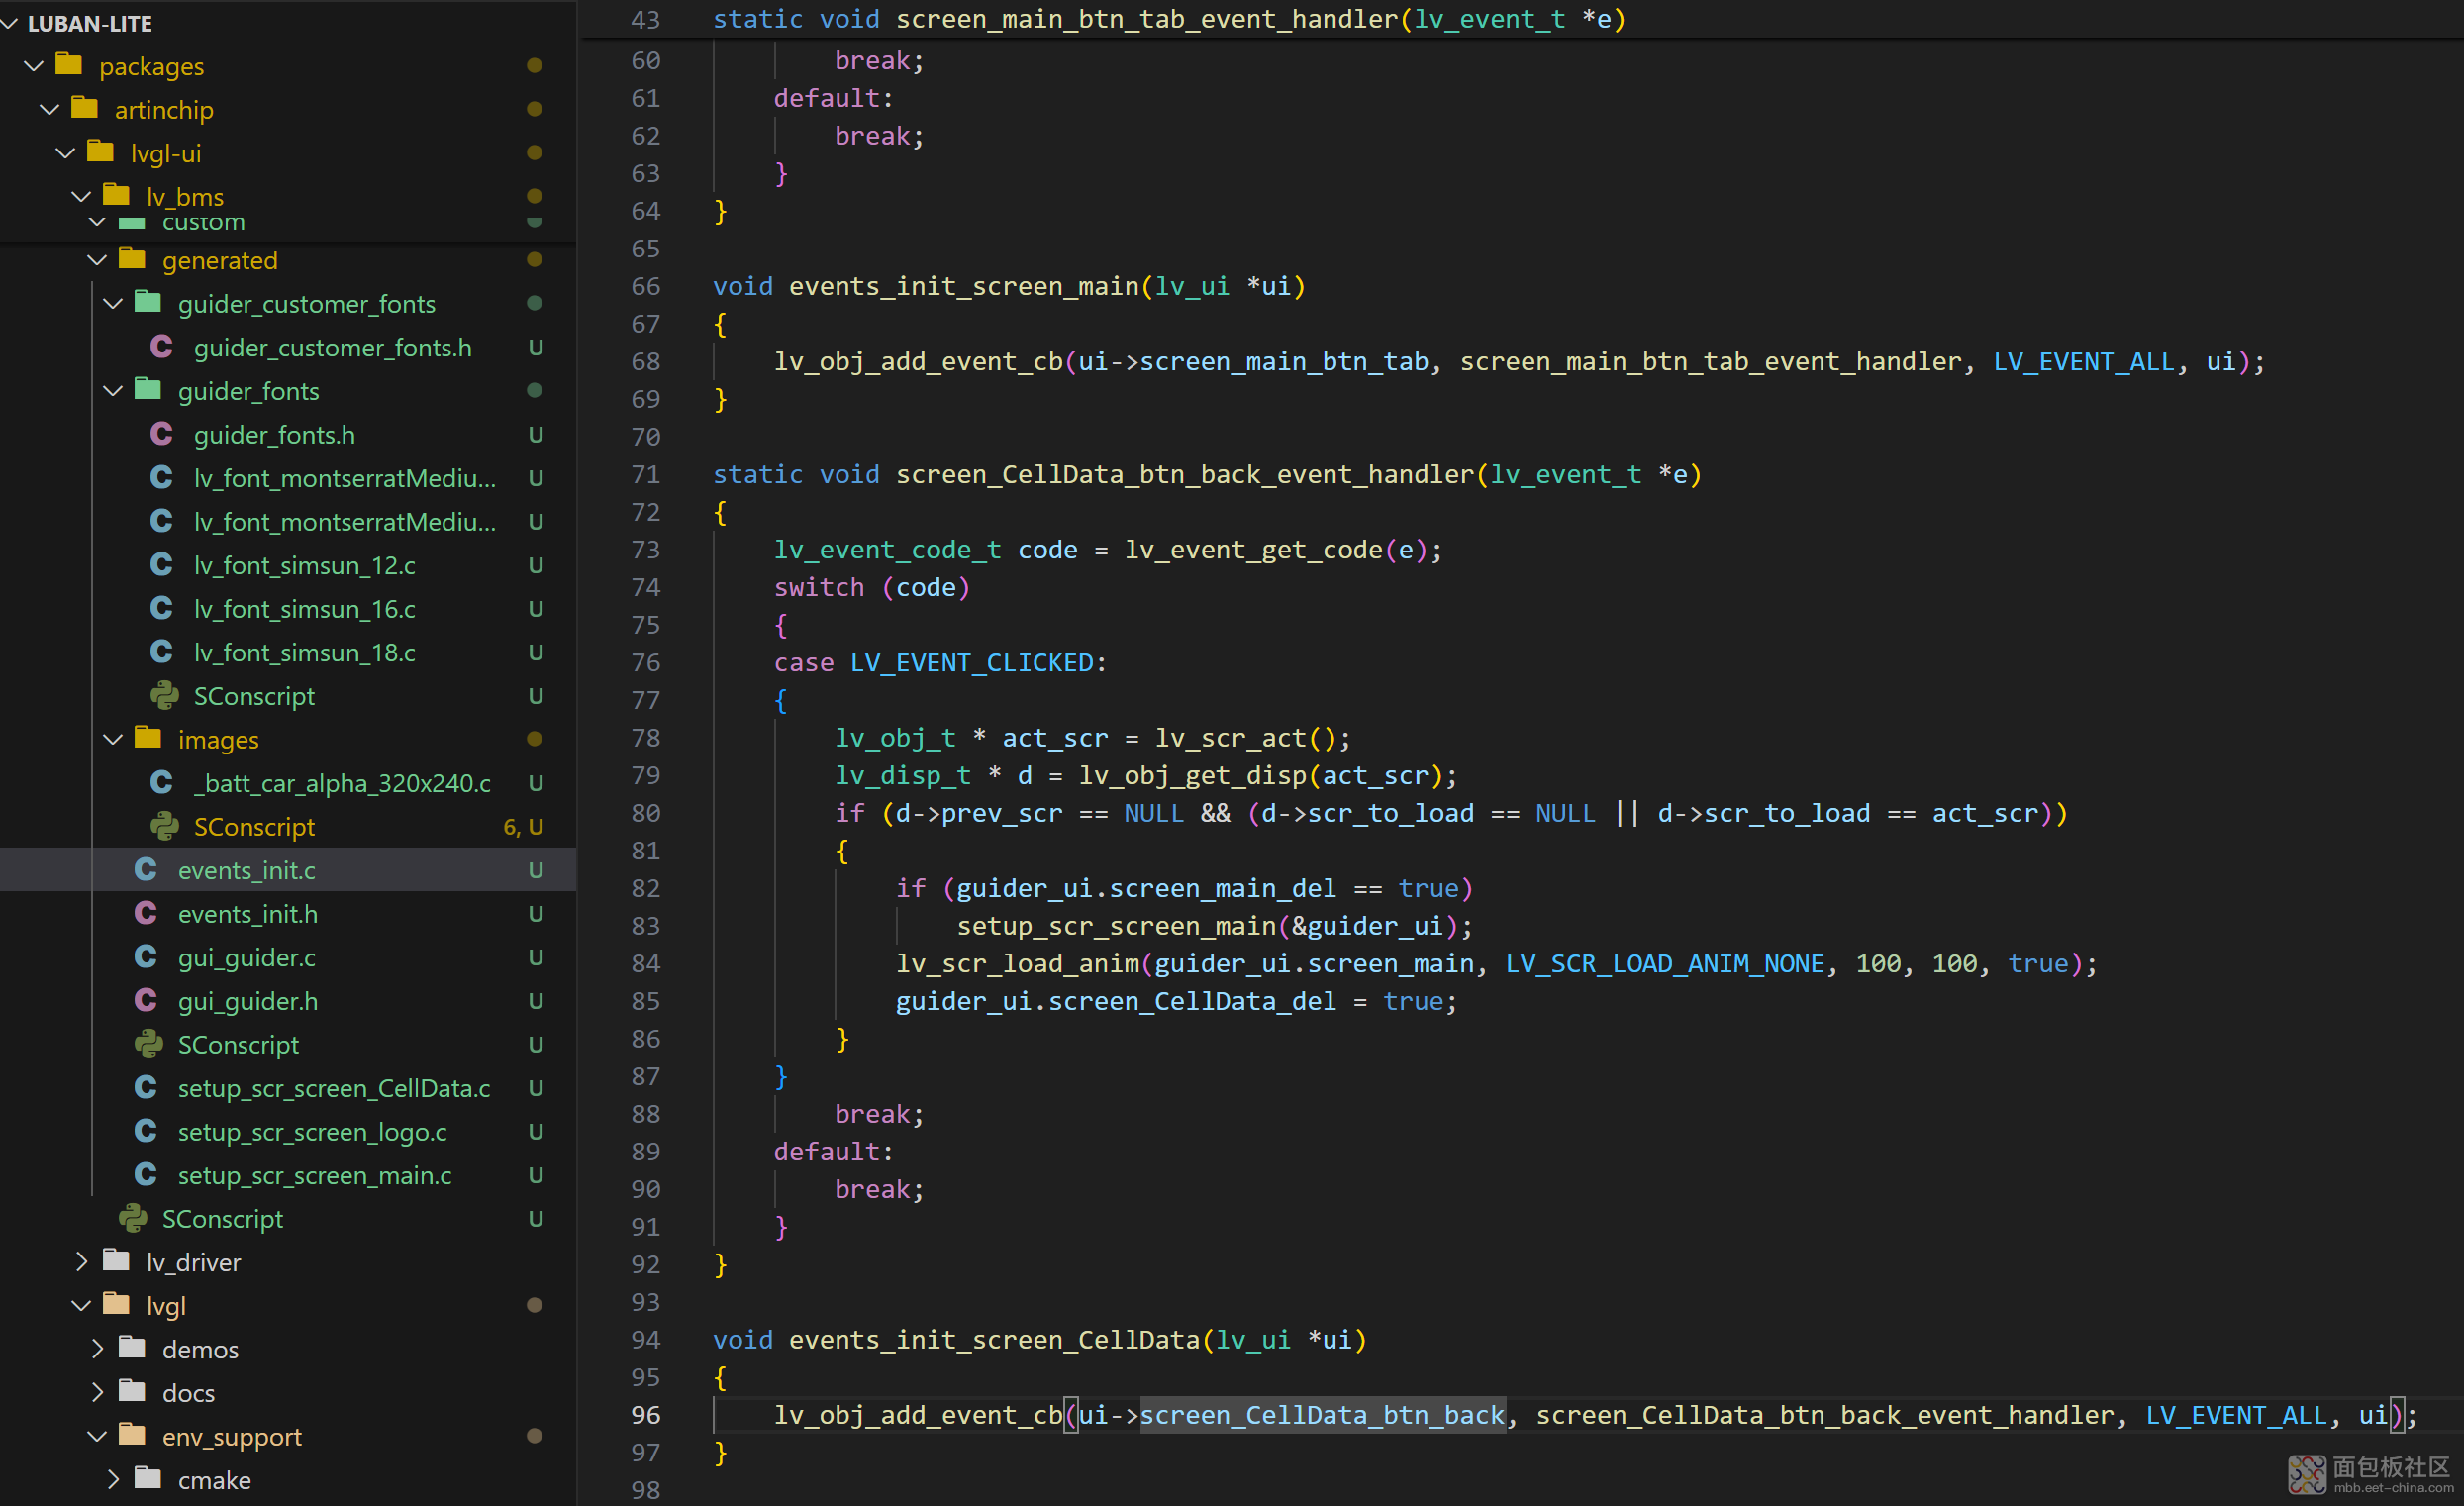Click events_init_screen_CellData on line 94
The image size is (2464, 1506).
point(994,1339)
